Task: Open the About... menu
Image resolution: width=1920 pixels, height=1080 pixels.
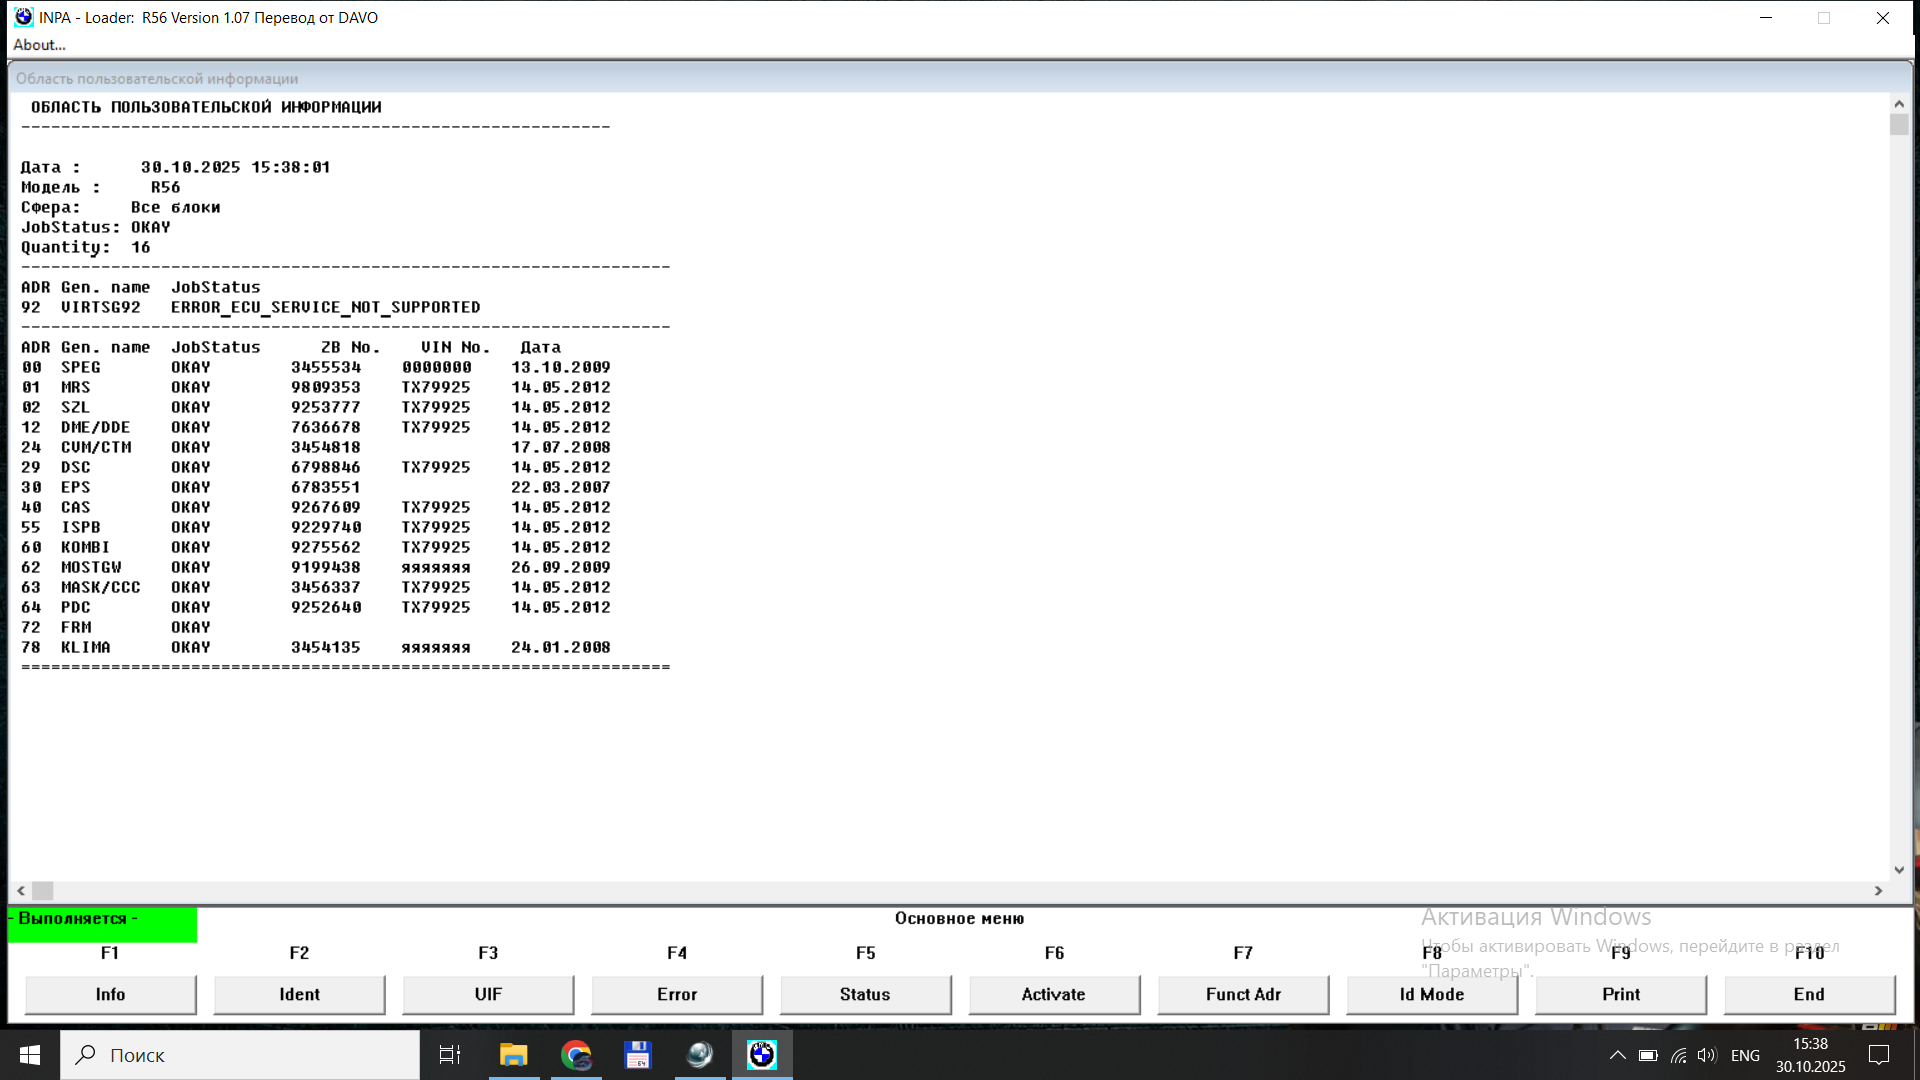Action: coord(39,45)
